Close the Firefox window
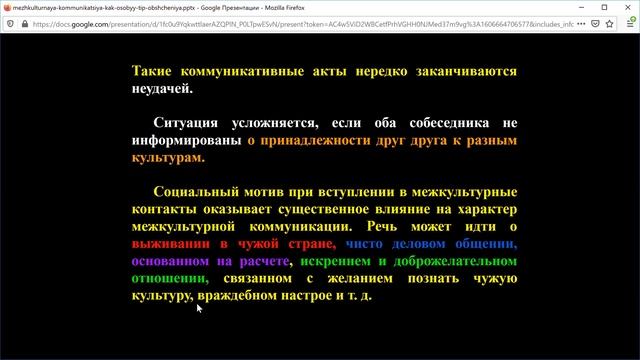Viewport: 640px width, 360px height. click(628, 7)
